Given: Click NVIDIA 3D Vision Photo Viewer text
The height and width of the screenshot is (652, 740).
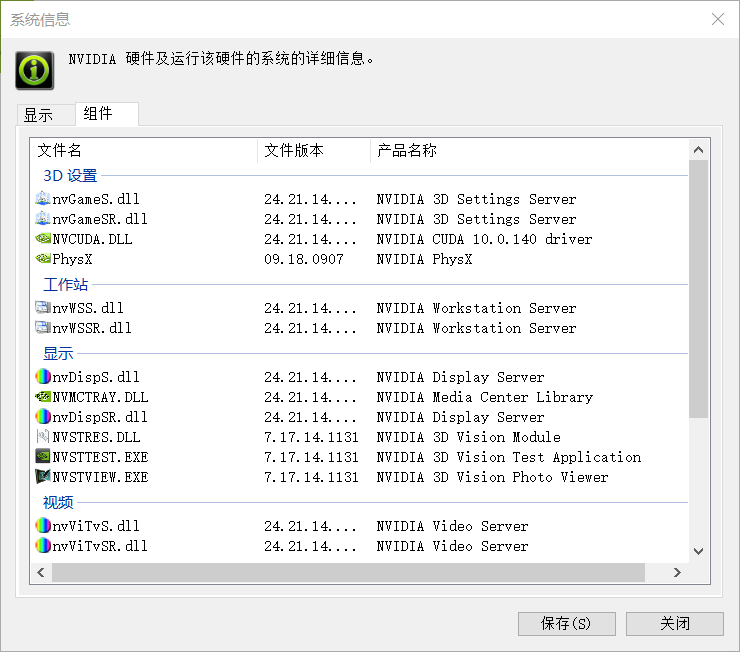Looking at the screenshot, I should coord(492,477).
